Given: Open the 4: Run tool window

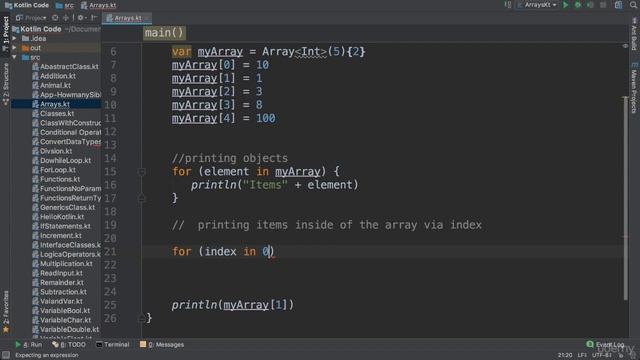Looking at the screenshot, I should coord(29,344).
